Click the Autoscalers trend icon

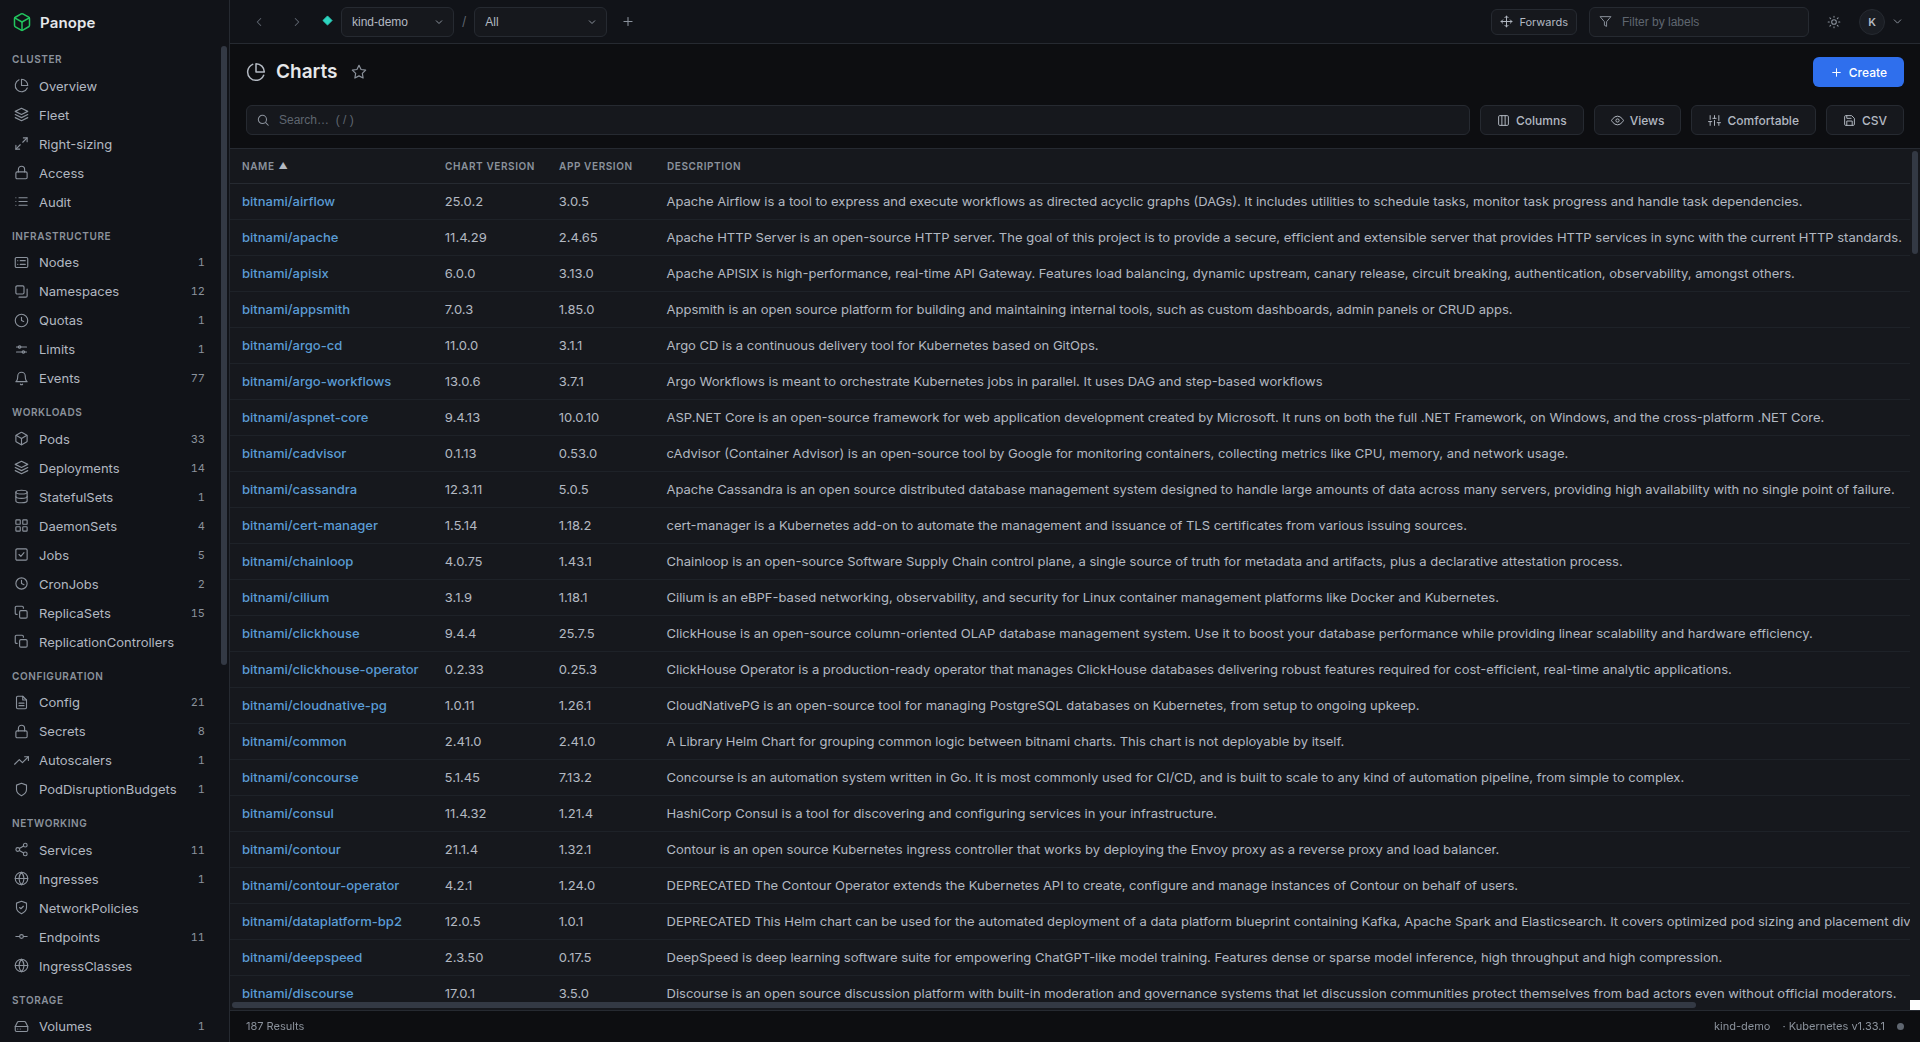coord(21,760)
